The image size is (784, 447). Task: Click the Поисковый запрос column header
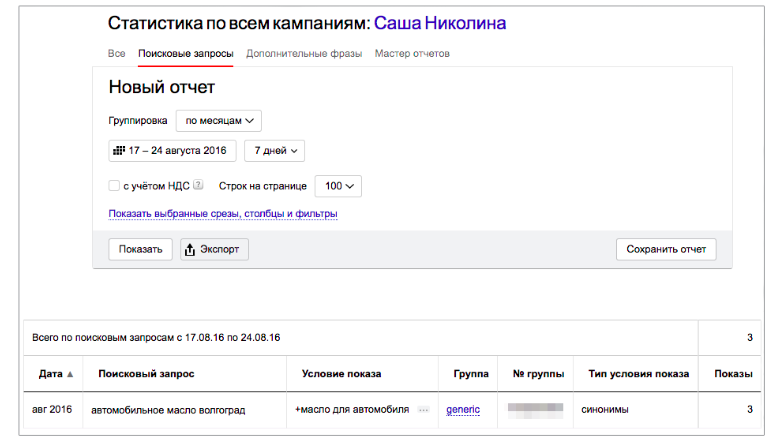coord(146,374)
